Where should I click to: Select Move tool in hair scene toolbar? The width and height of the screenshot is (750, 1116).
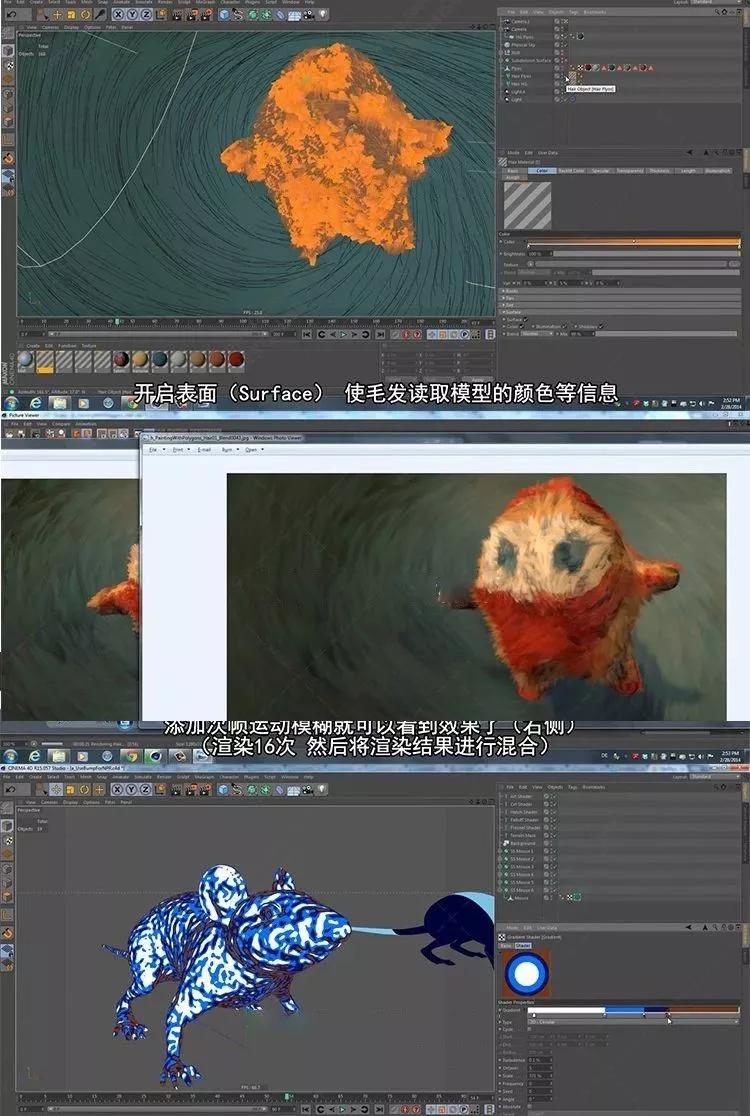tap(57, 14)
